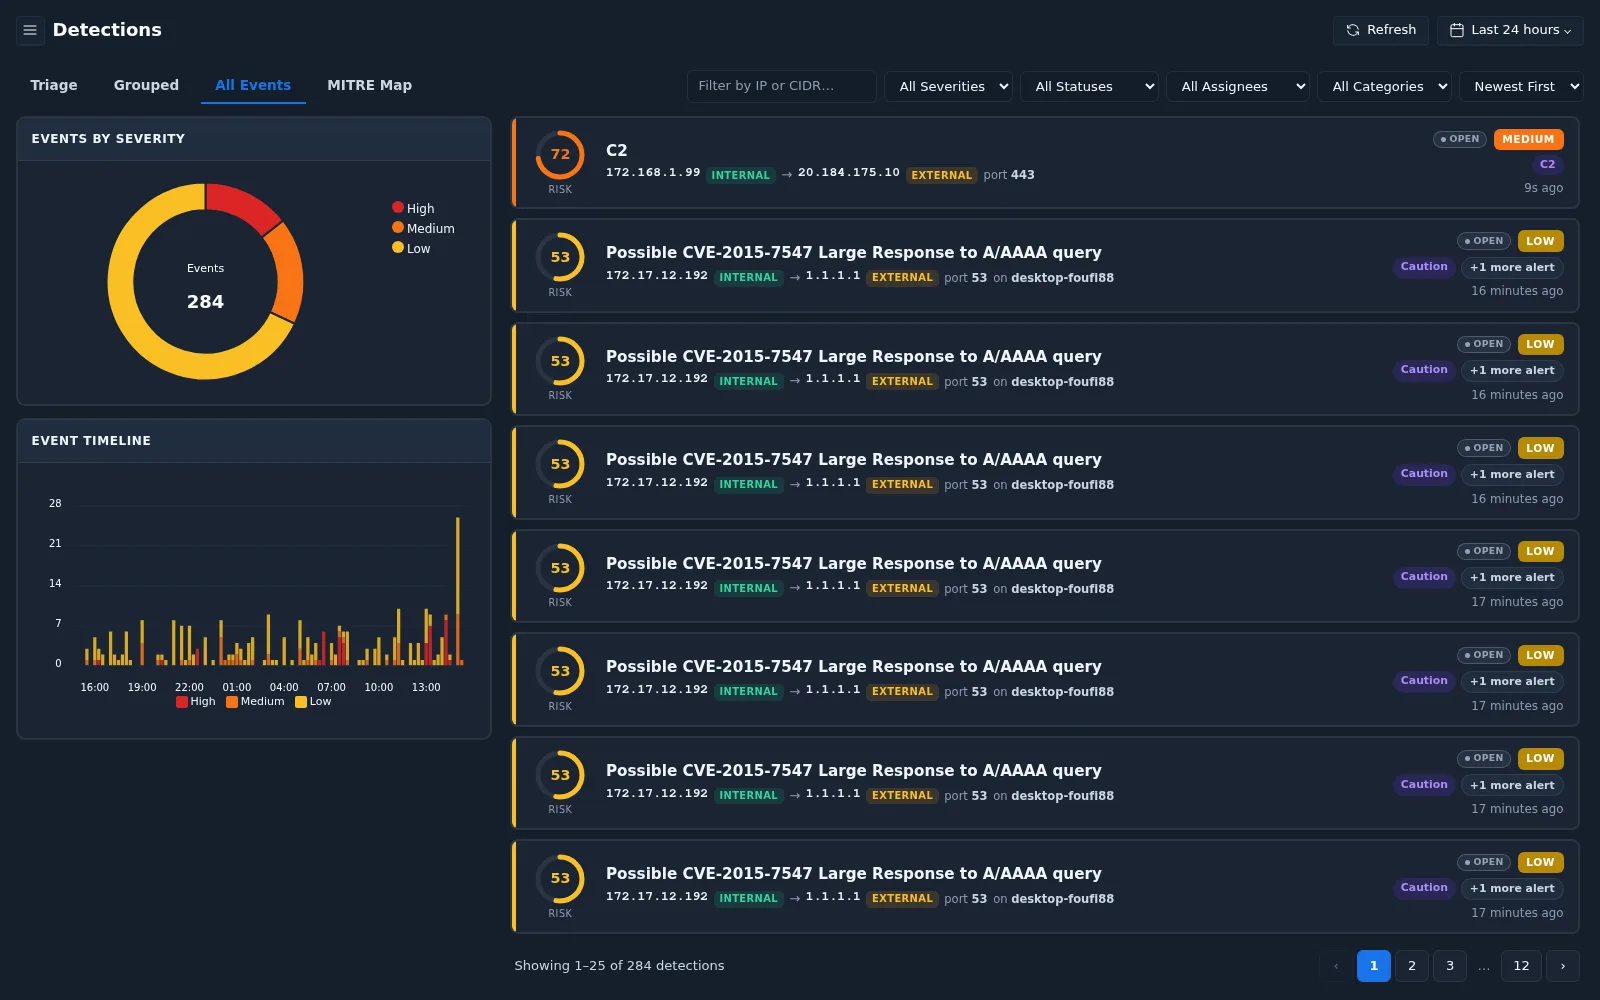
Task: Open the hamburger navigation menu
Action: pos(30,30)
